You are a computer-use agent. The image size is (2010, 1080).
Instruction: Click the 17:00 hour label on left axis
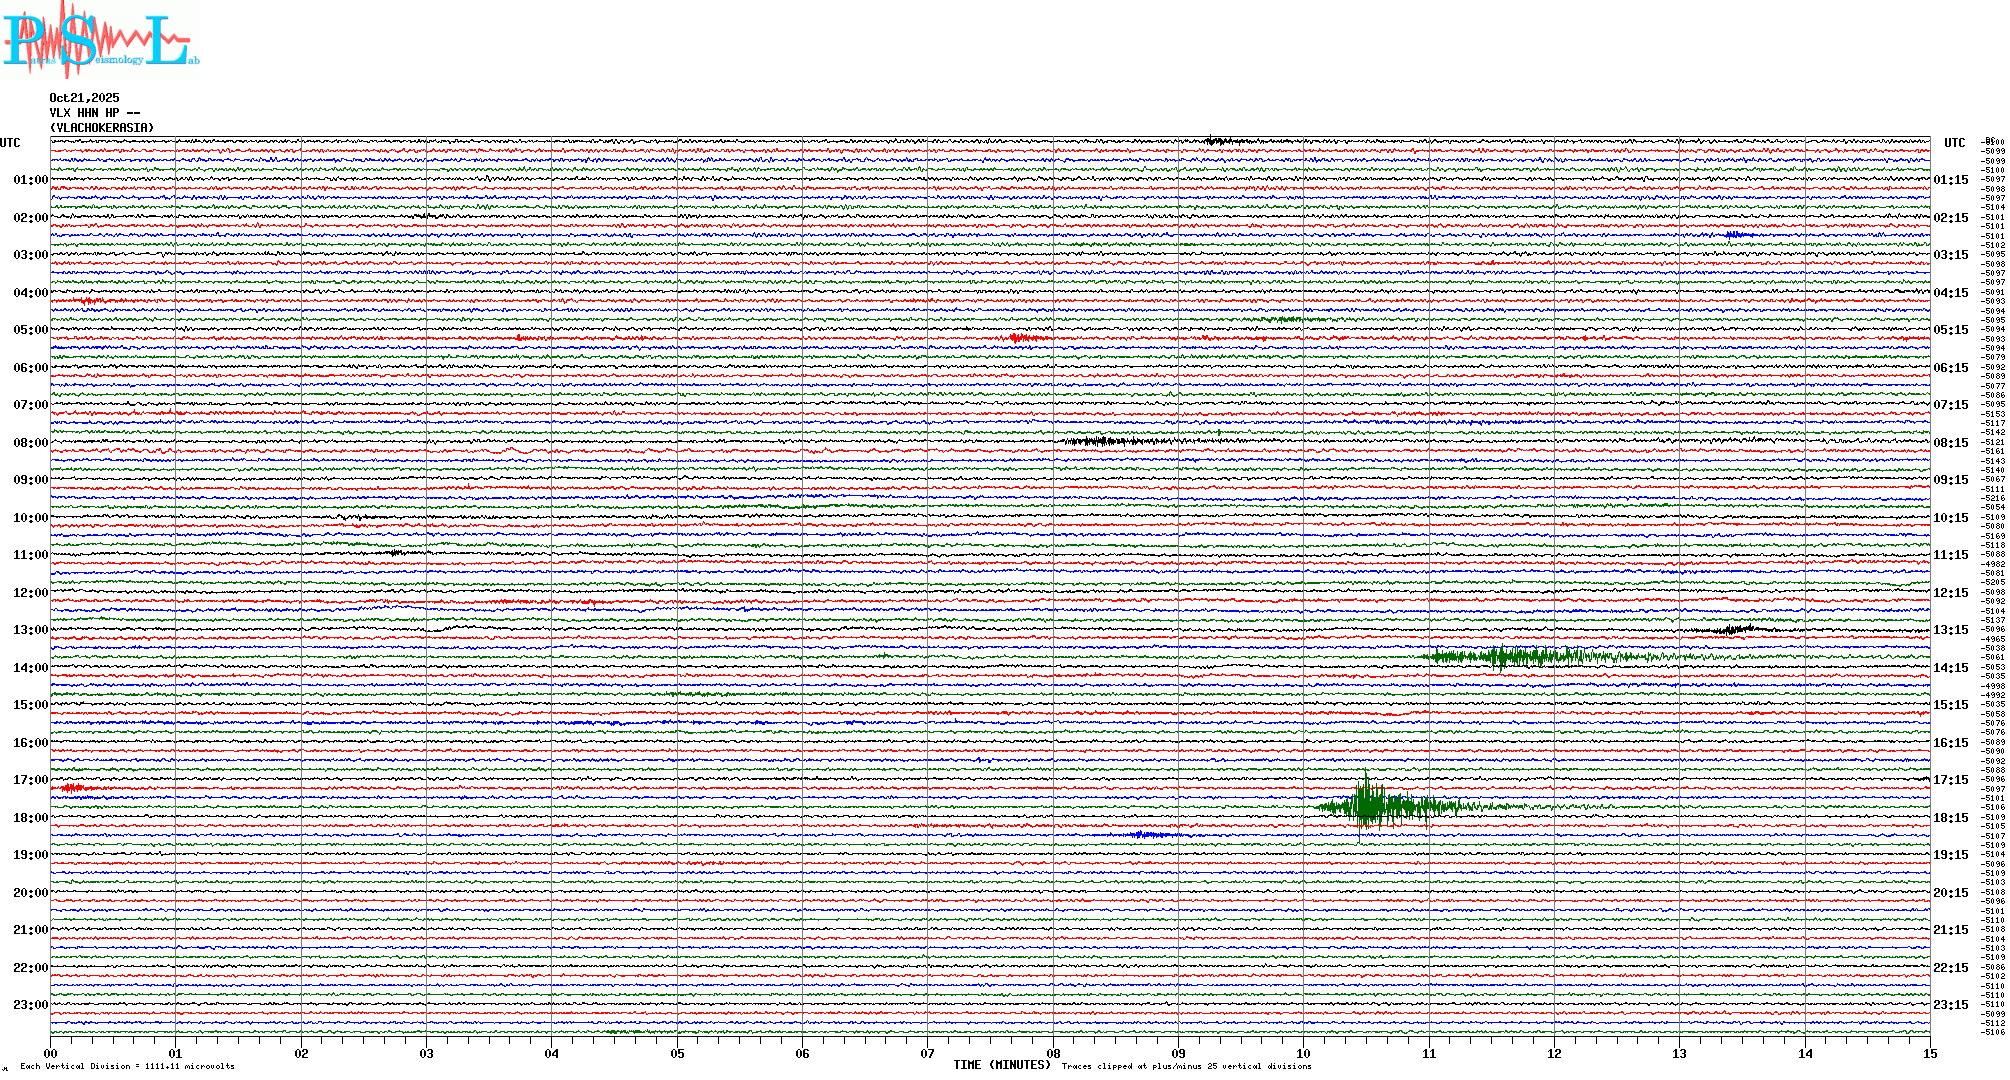coord(30,780)
